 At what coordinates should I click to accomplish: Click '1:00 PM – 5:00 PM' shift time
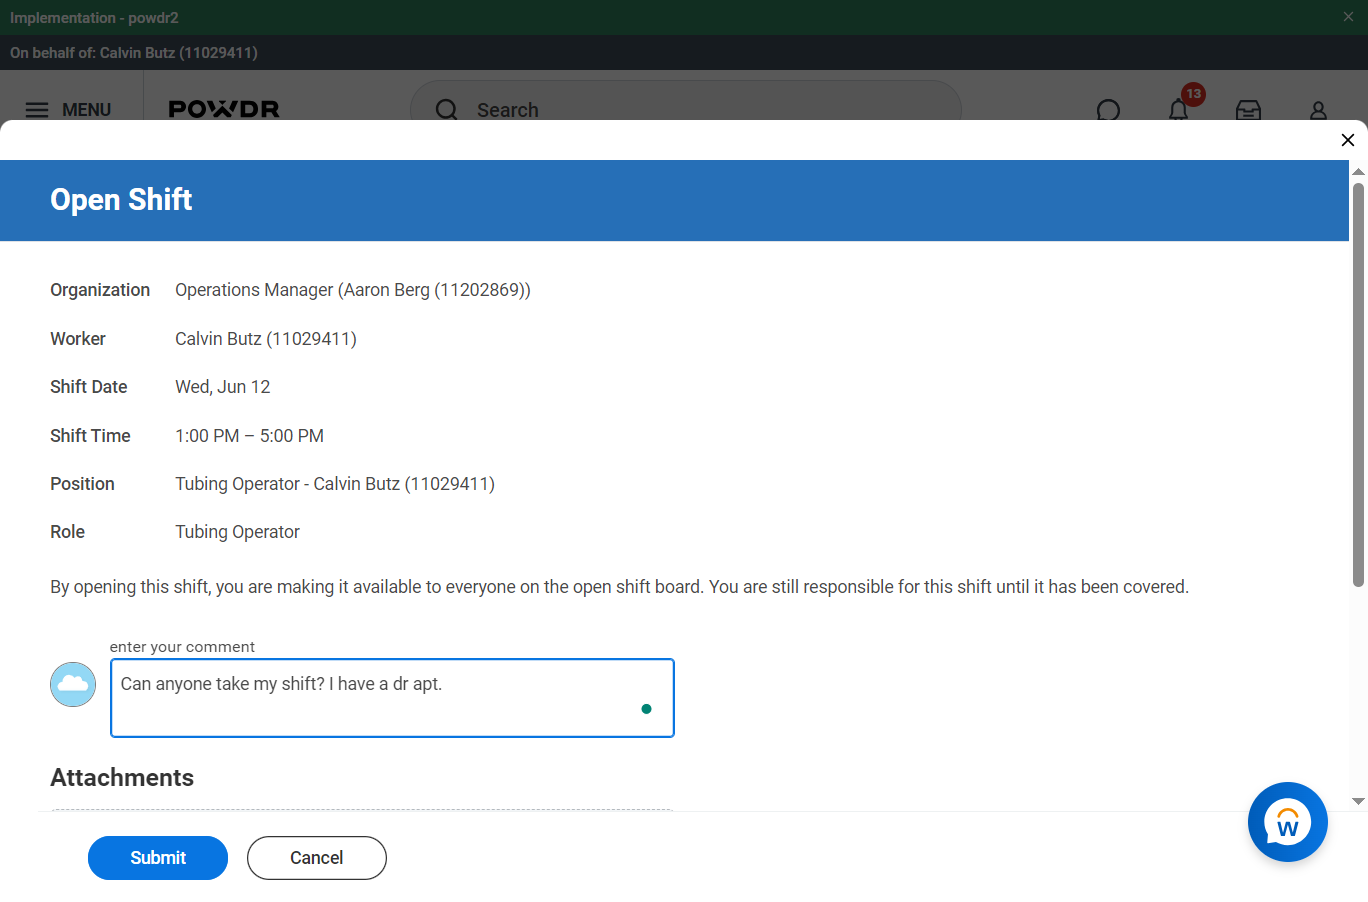250,436
